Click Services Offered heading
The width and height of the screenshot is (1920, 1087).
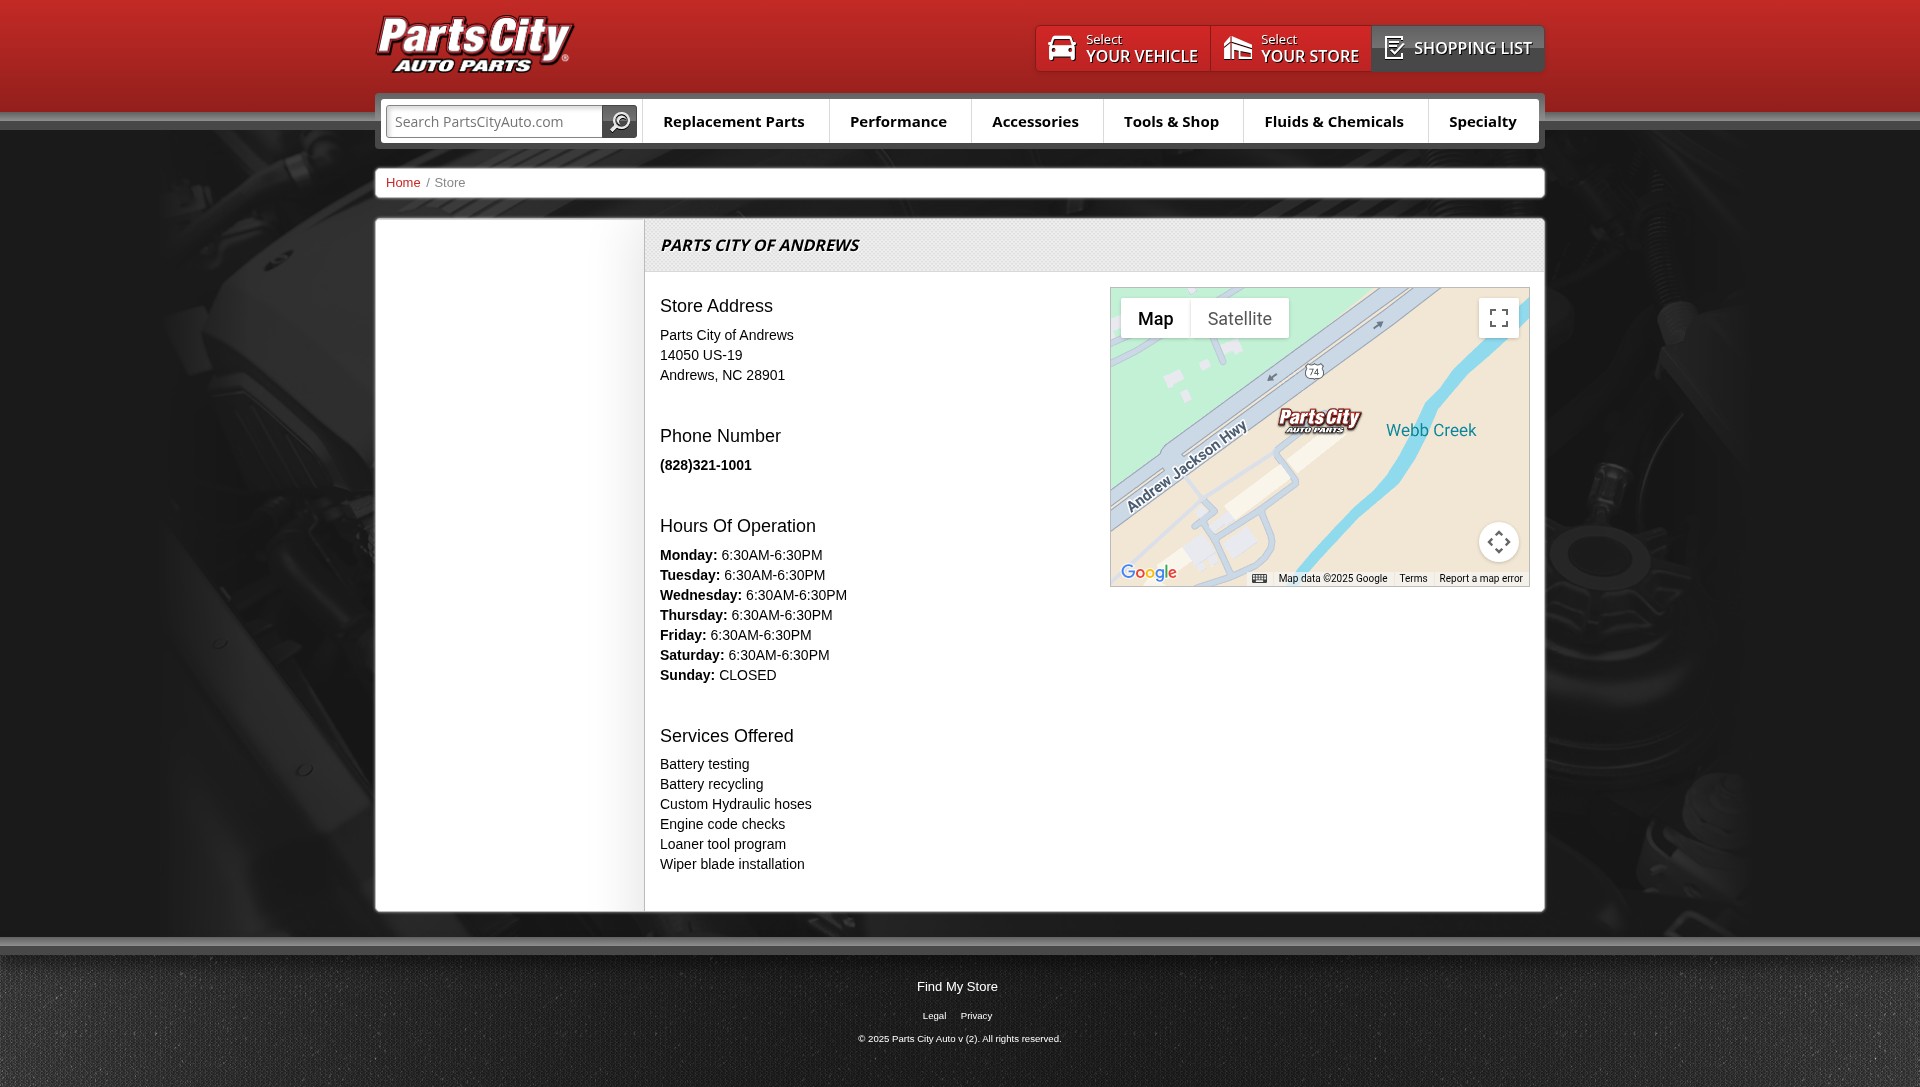point(726,736)
